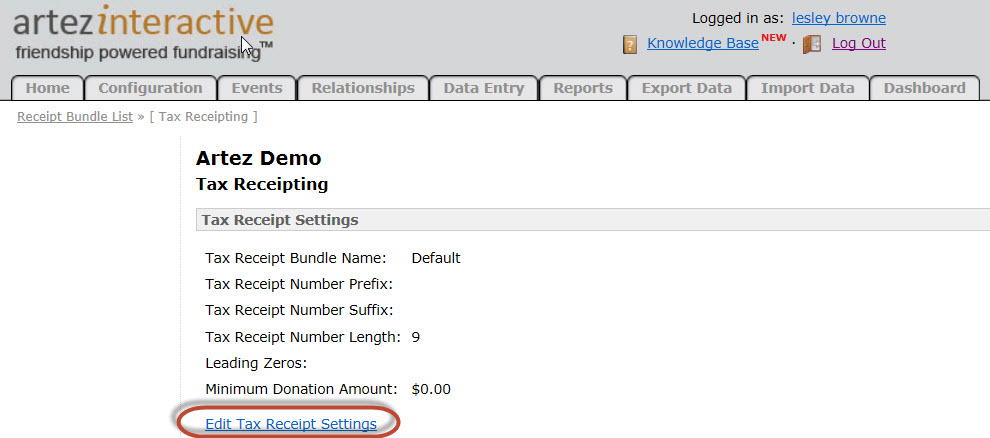
Task: Go to the Relationships tab
Action: click(362, 88)
